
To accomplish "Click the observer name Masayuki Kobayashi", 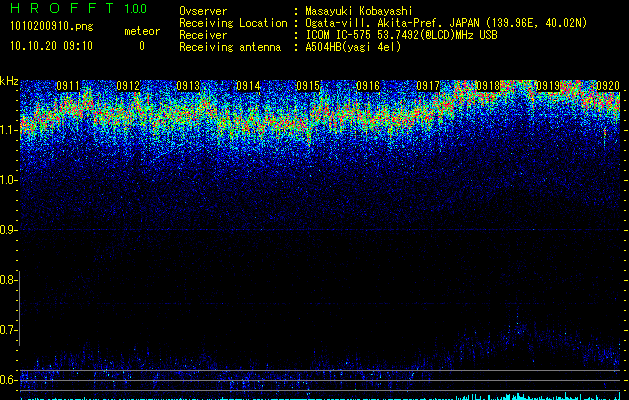I will pyautogui.click(x=358, y=11).
